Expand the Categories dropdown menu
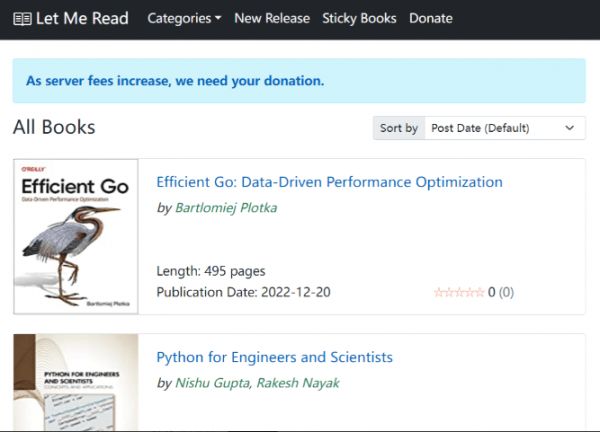Screen dimensions: 600x432 (x=184, y=18)
